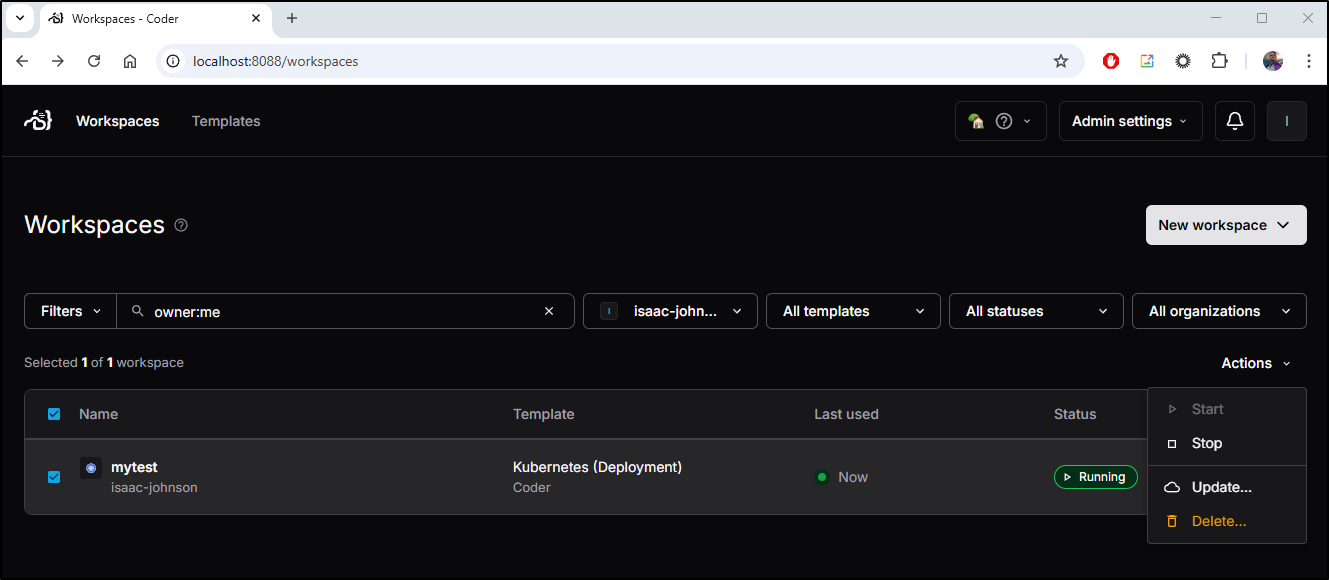This screenshot has height=580, width=1329.
Task: Expand the All templates dropdown
Action: coord(853,311)
